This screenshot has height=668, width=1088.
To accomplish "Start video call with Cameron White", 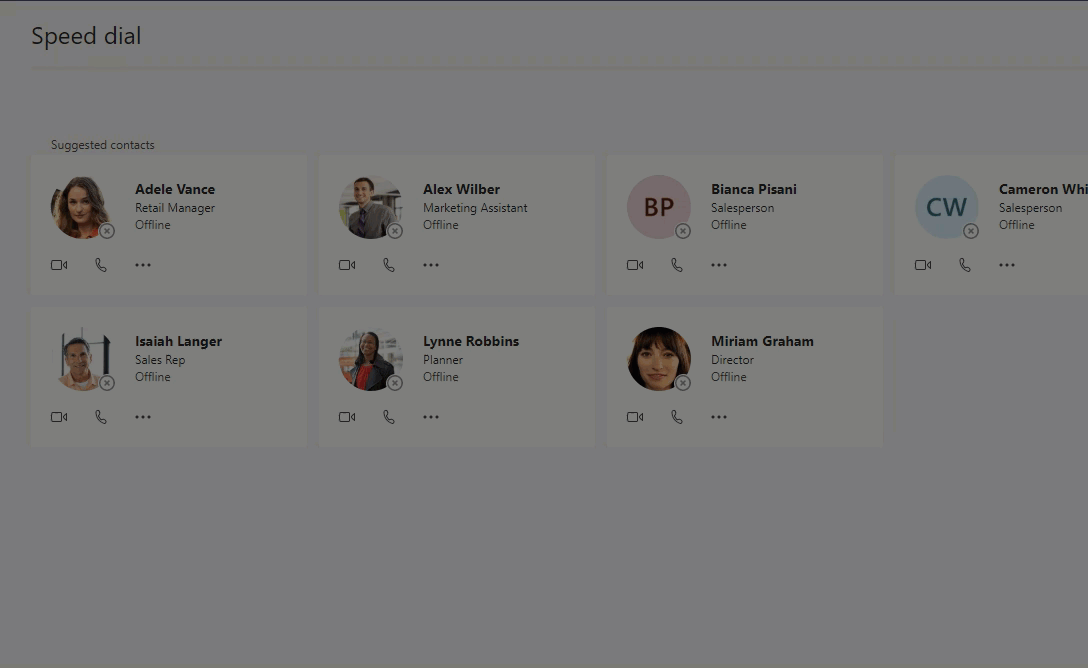I will 923,265.
